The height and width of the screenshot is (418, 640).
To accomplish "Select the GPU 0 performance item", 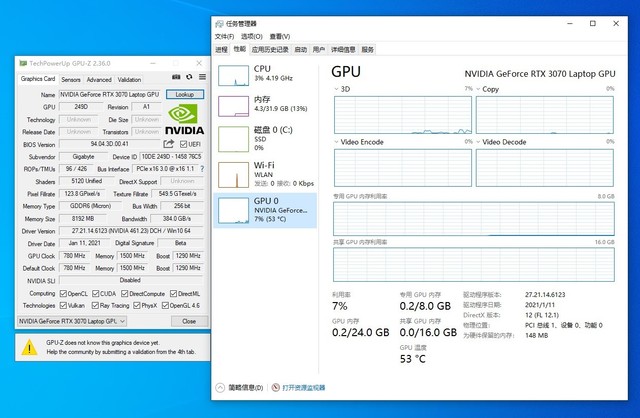I will coord(265,210).
